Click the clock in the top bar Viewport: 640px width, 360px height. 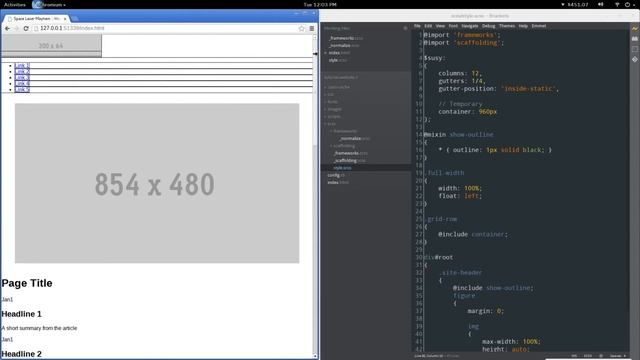[x=320, y=4]
